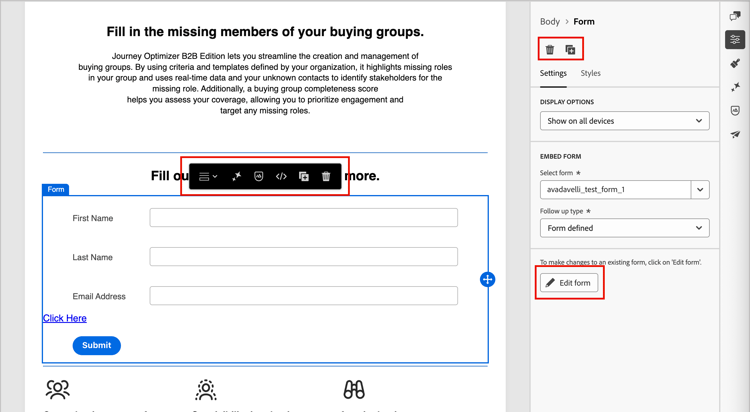
Task: Click the sparkle personalization icon in the black floating toolbar
Action: [236, 177]
